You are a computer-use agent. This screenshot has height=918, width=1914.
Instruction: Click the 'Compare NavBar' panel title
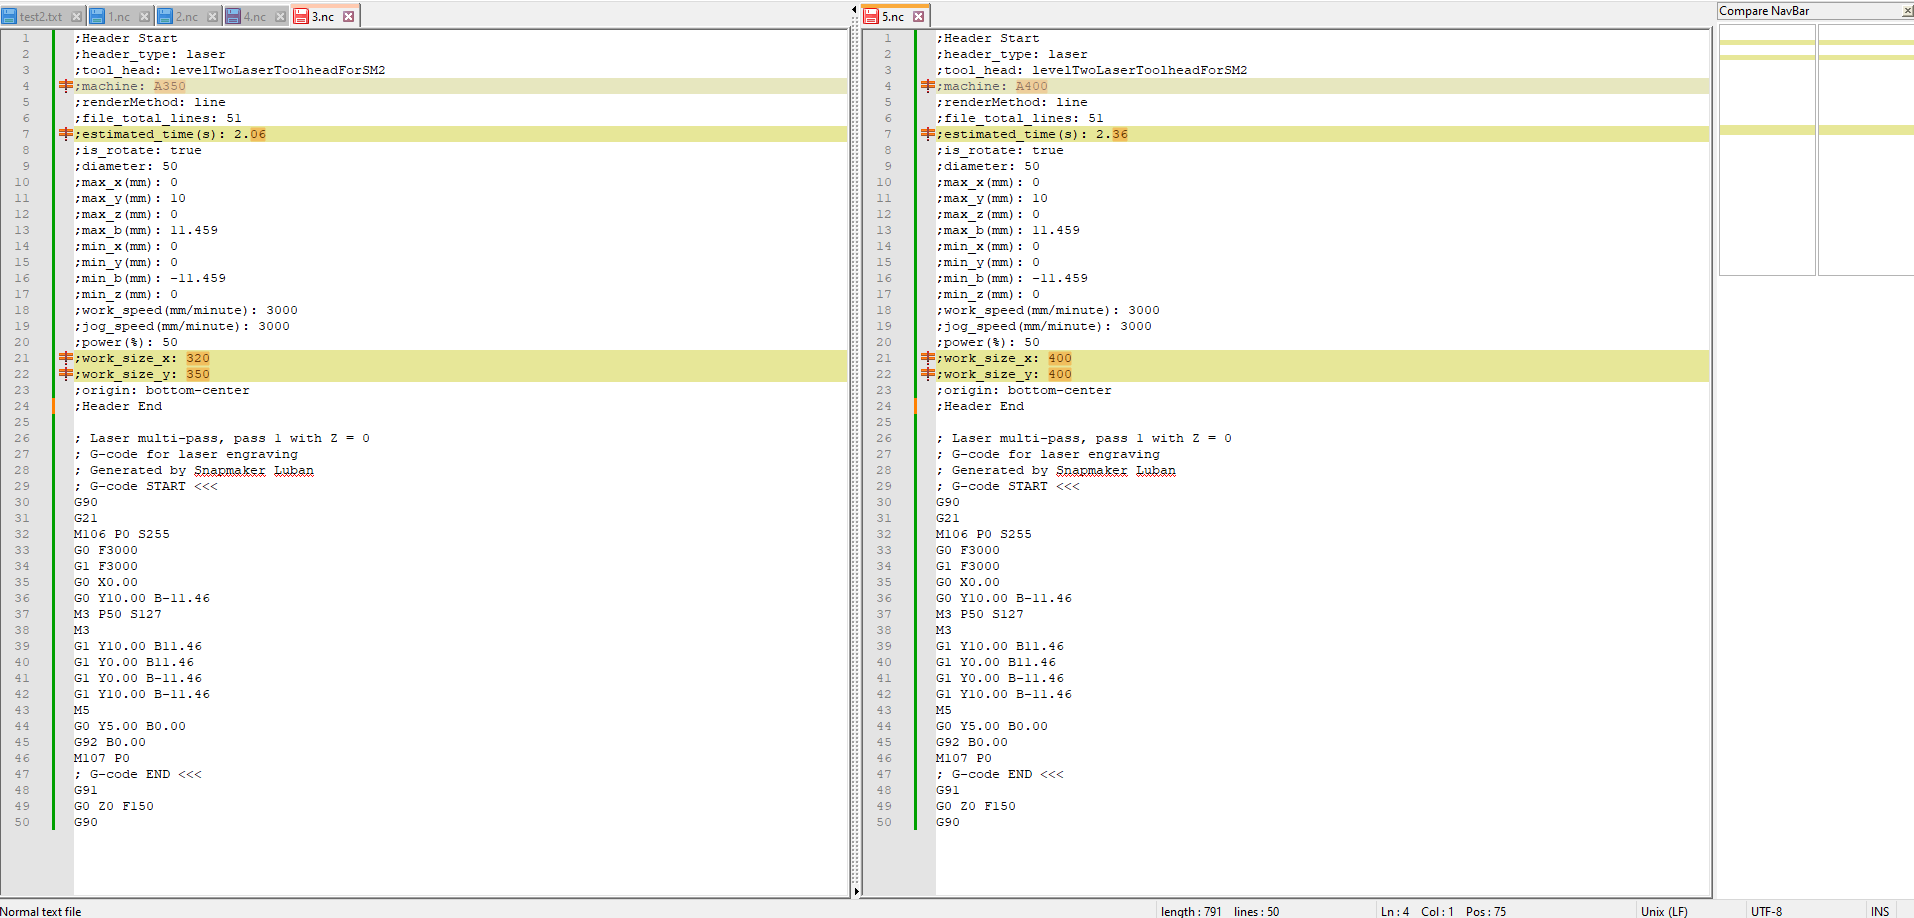coord(1764,11)
